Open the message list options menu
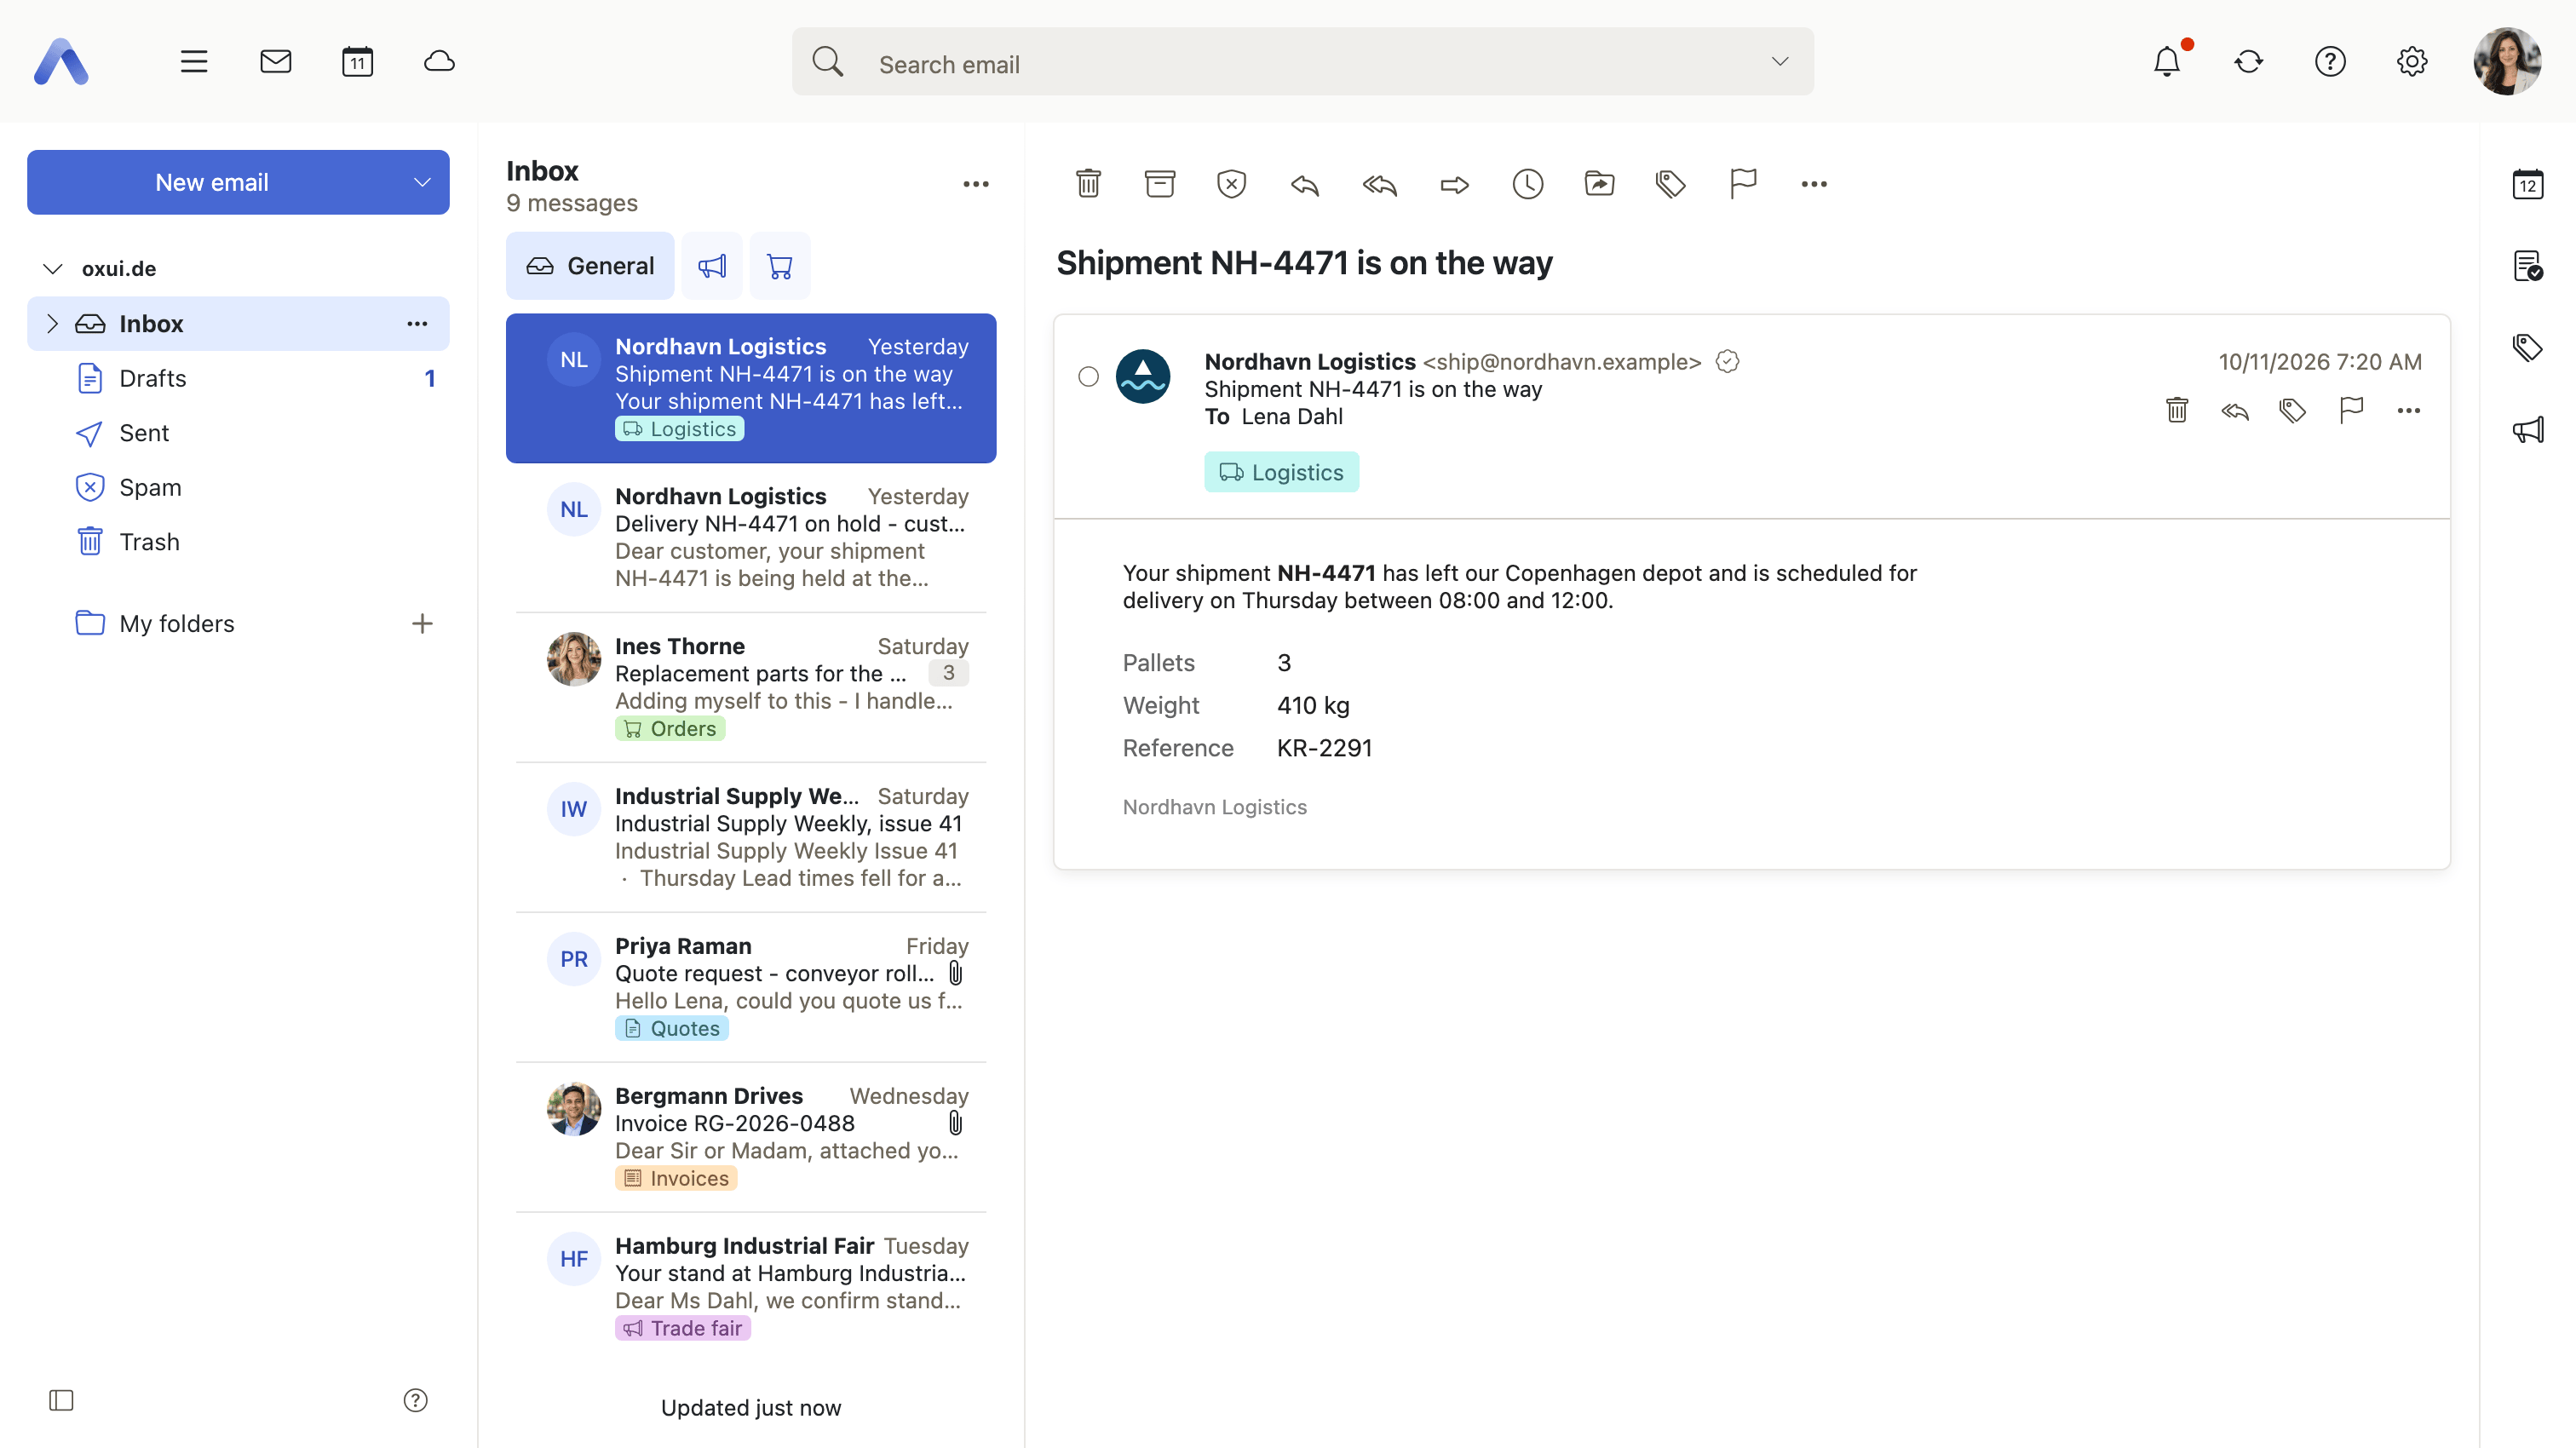The image size is (2576, 1448). (x=976, y=184)
